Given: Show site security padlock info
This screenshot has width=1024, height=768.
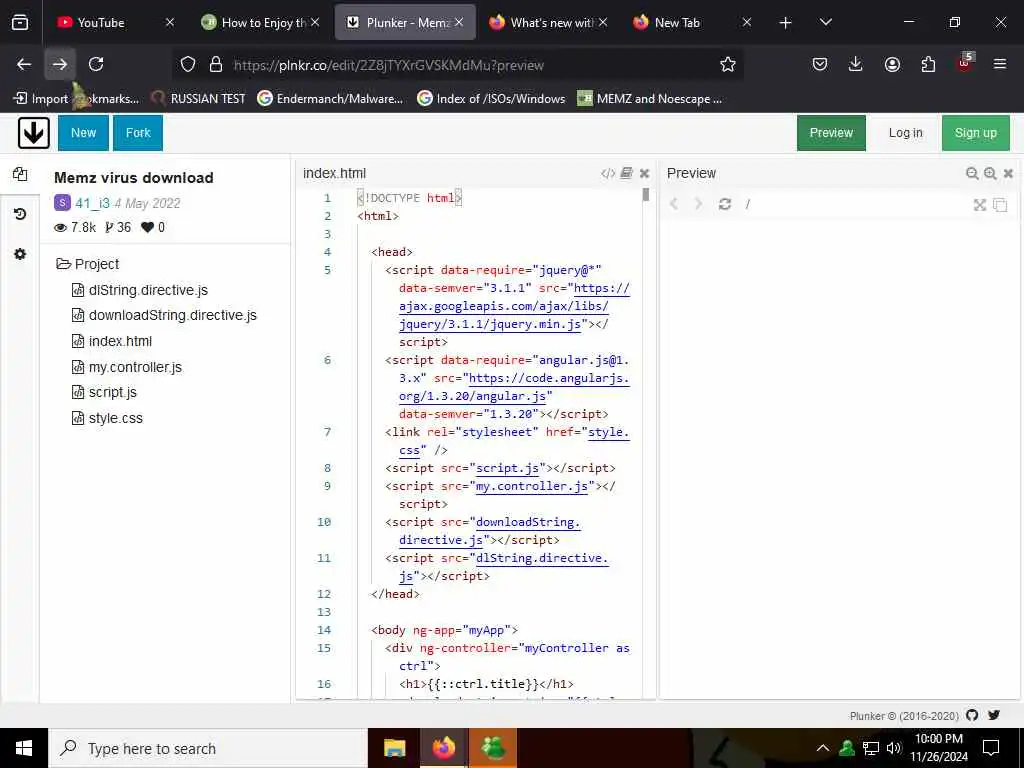Looking at the screenshot, I should tap(216, 64).
